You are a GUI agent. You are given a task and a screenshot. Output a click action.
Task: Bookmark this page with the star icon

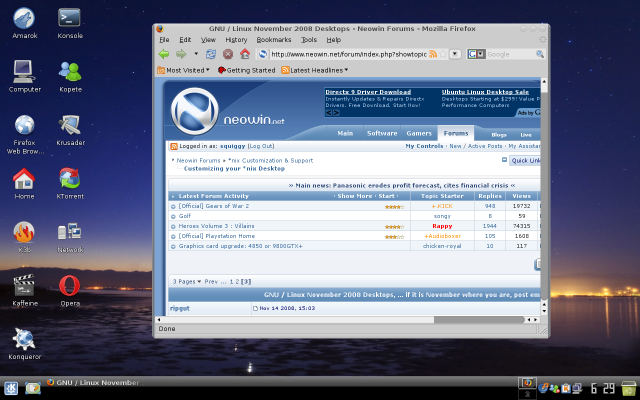pos(443,54)
